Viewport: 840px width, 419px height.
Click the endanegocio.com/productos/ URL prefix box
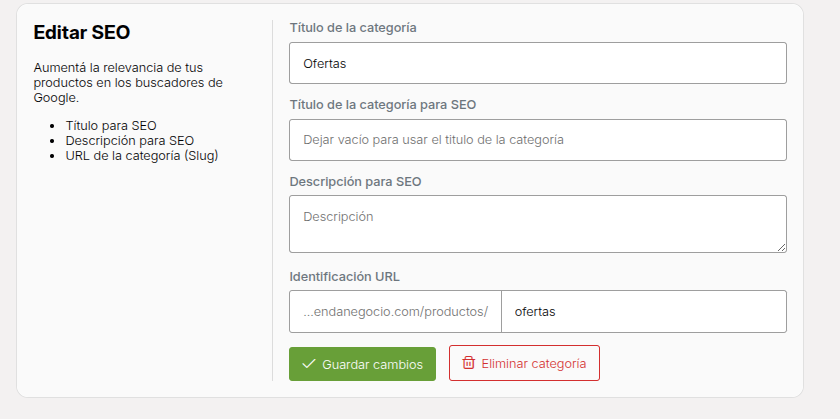tap(395, 311)
